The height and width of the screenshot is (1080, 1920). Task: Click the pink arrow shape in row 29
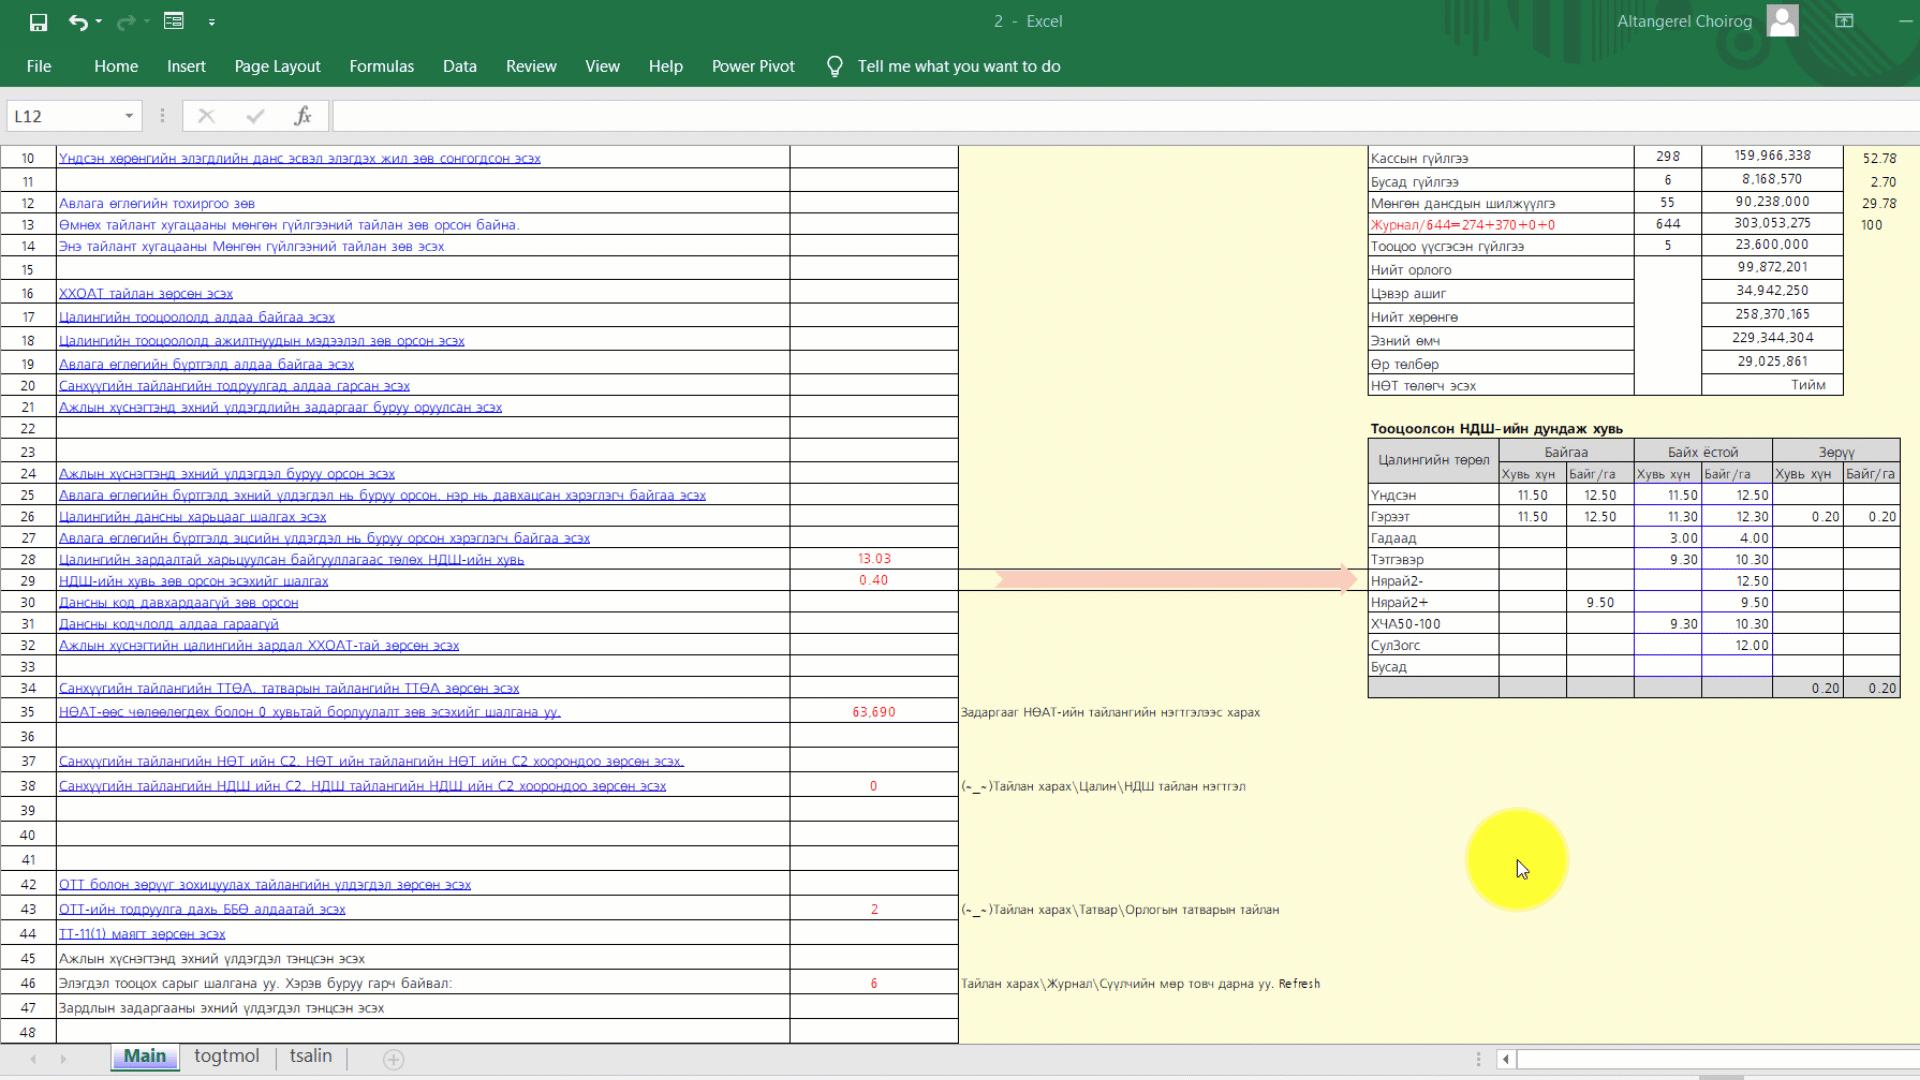point(1175,579)
